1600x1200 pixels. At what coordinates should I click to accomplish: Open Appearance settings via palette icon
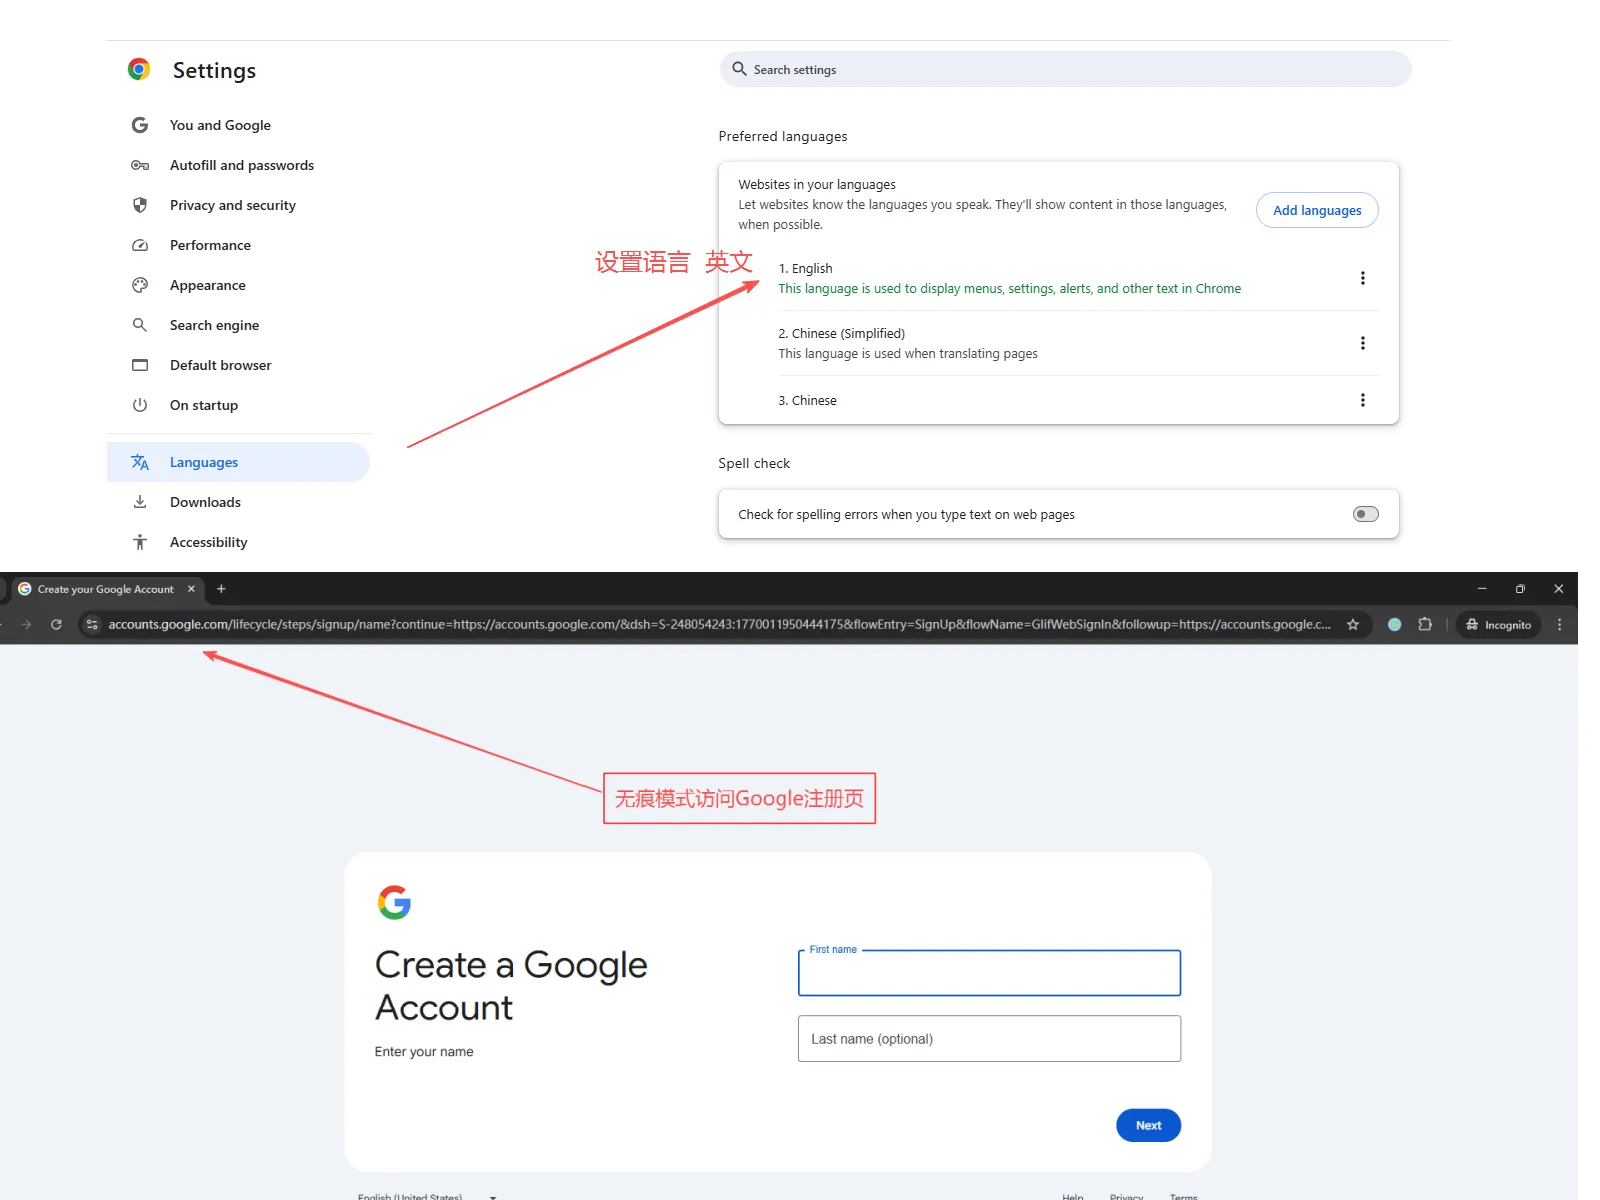click(x=139, y=285)
